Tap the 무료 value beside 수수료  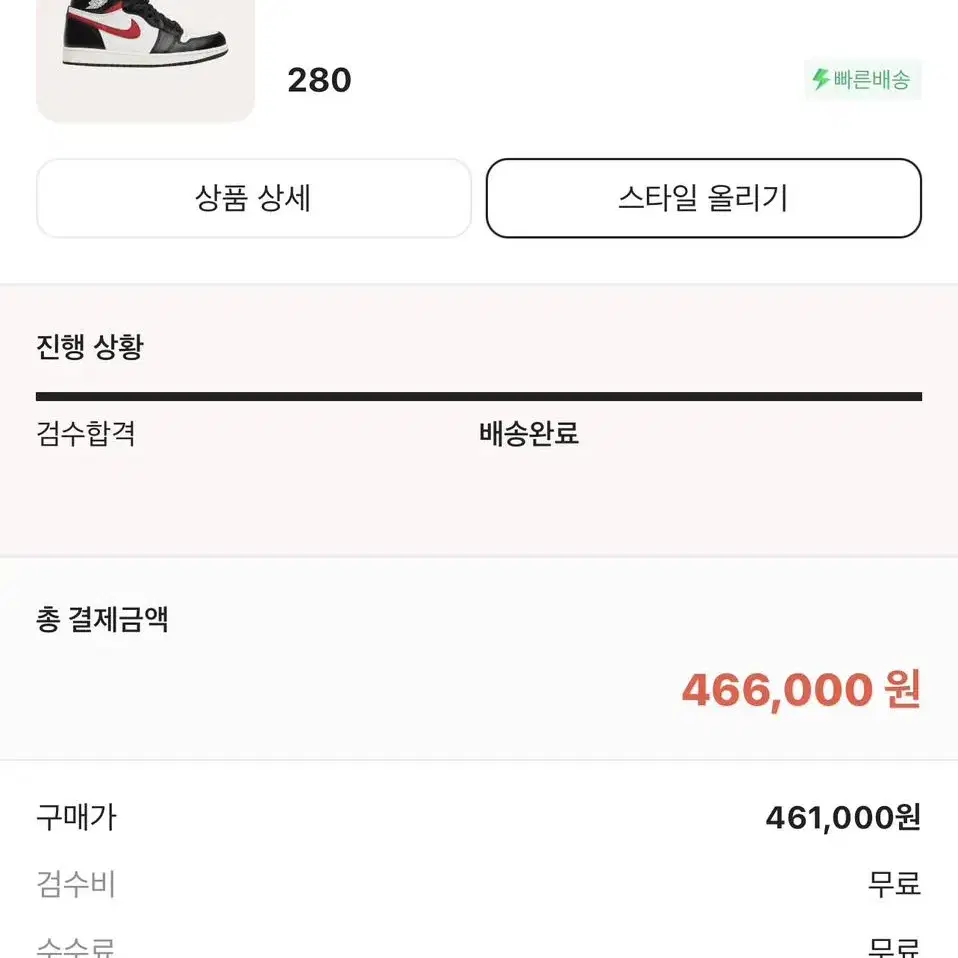(894, 948)
